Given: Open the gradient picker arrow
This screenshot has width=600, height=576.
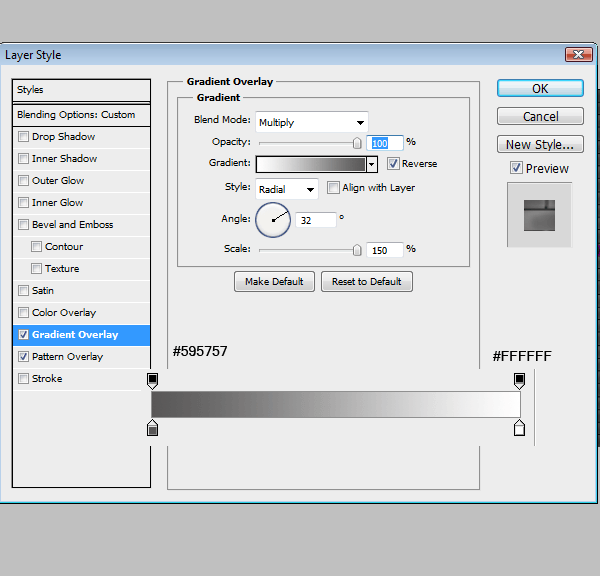Looking at the screenshot, I should [x=372, y=165].
